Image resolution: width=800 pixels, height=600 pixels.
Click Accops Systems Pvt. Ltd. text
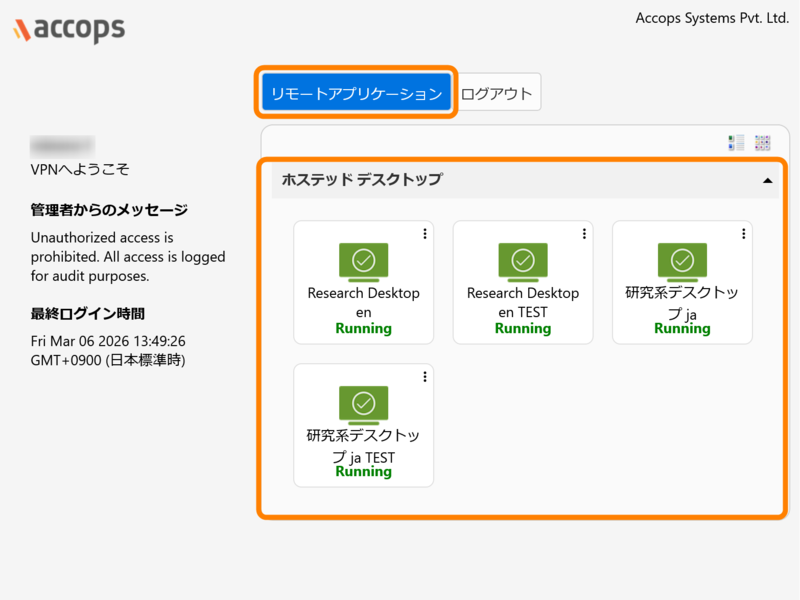(712, 18)
